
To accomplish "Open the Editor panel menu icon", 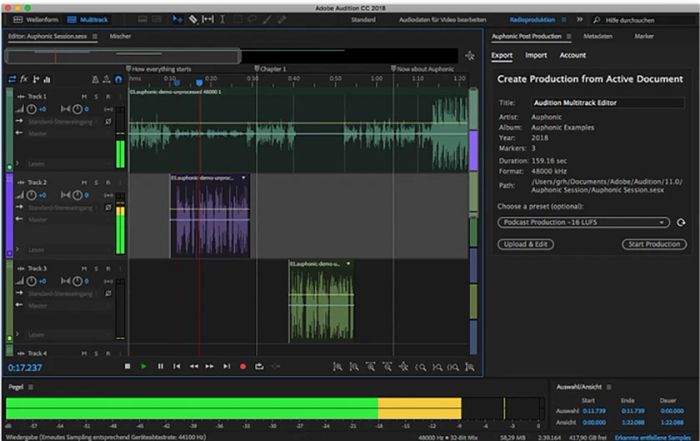I will (95, 36).
